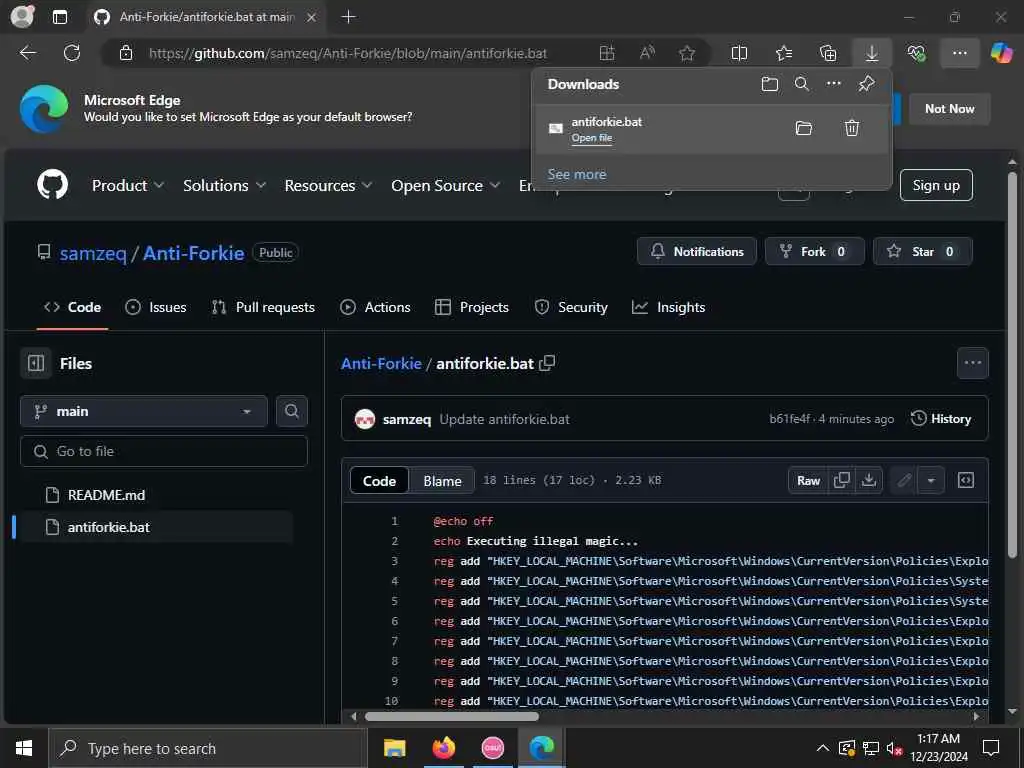1024x768 pixels.
Task: Open split screen view icon
Action: pyautogui.click(x=739, y=53)
